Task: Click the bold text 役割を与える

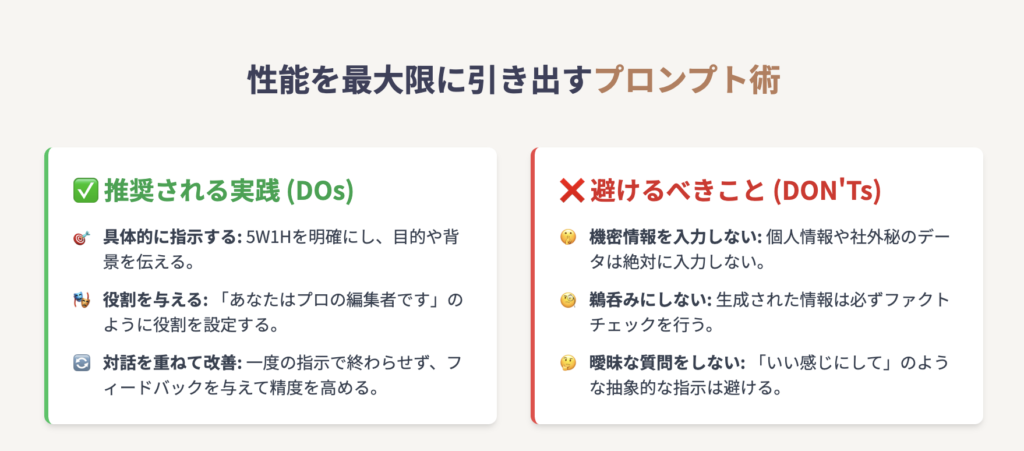Action: 155,300
